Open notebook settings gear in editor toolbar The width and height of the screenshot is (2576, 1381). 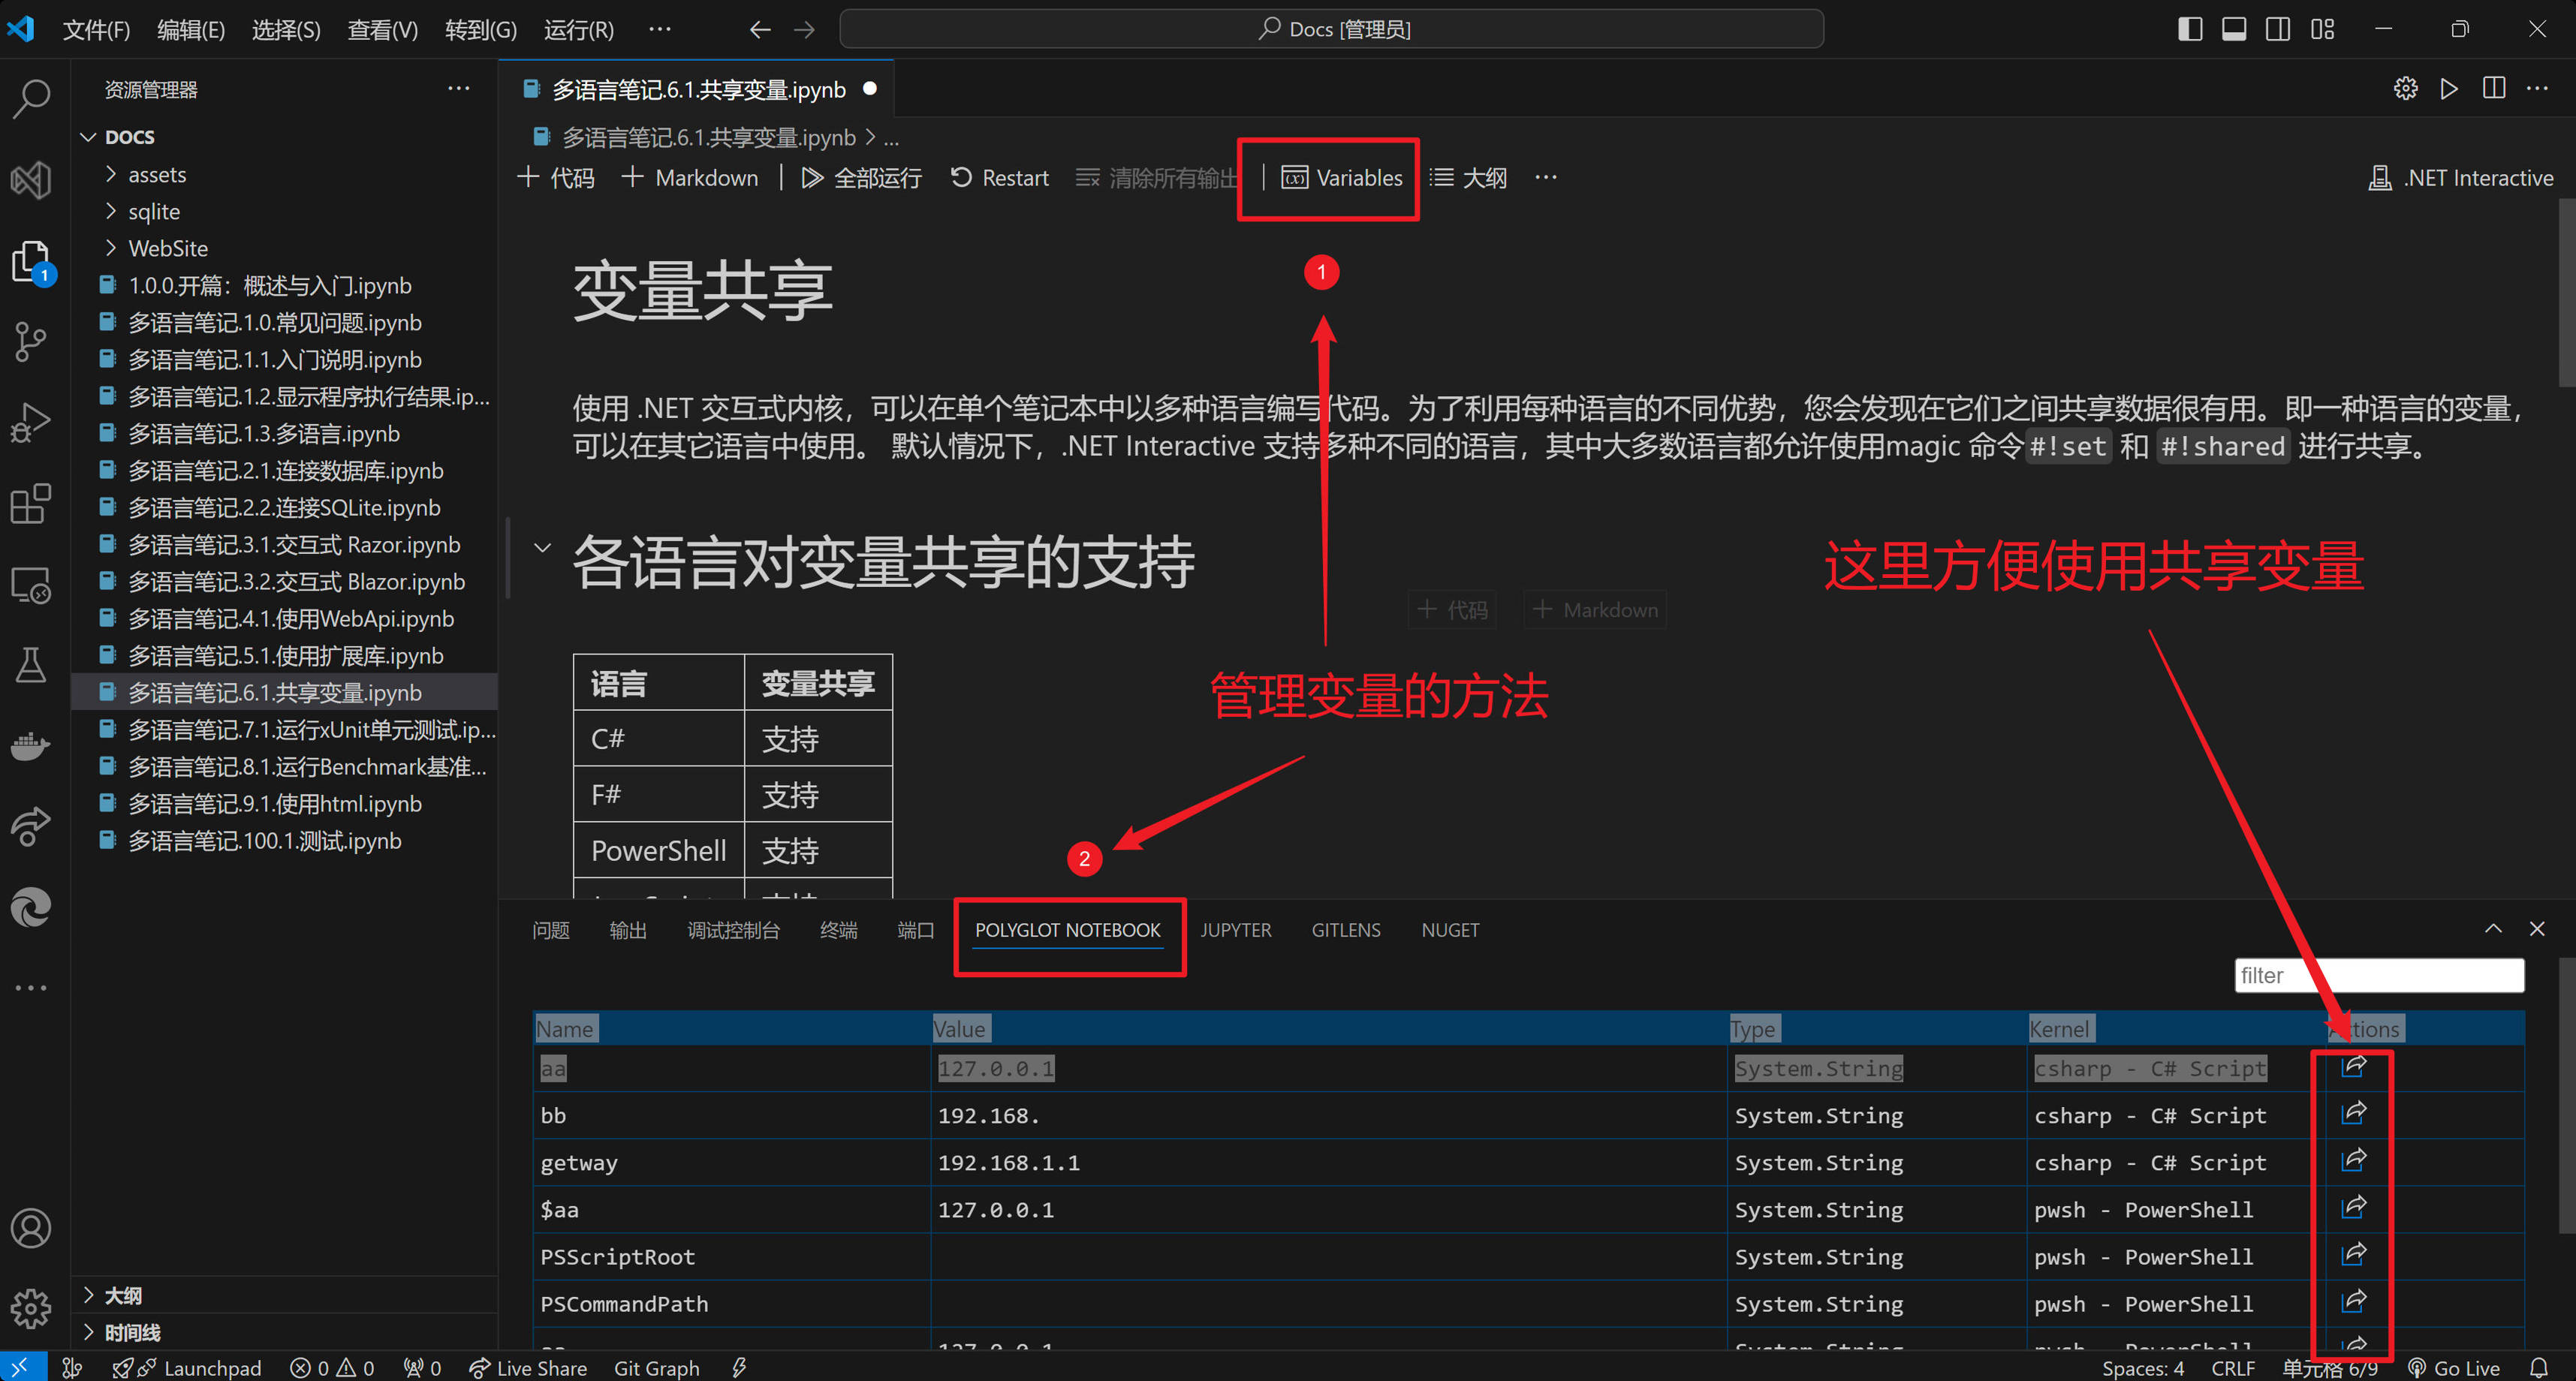2405,89
